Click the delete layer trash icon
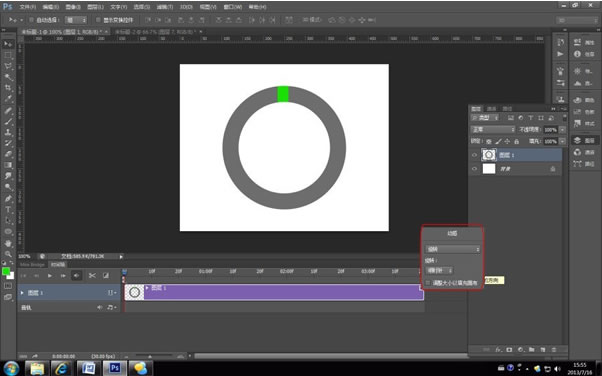This screenshot has width=602, height=376. pyautogui.click(x=554, y=349)
